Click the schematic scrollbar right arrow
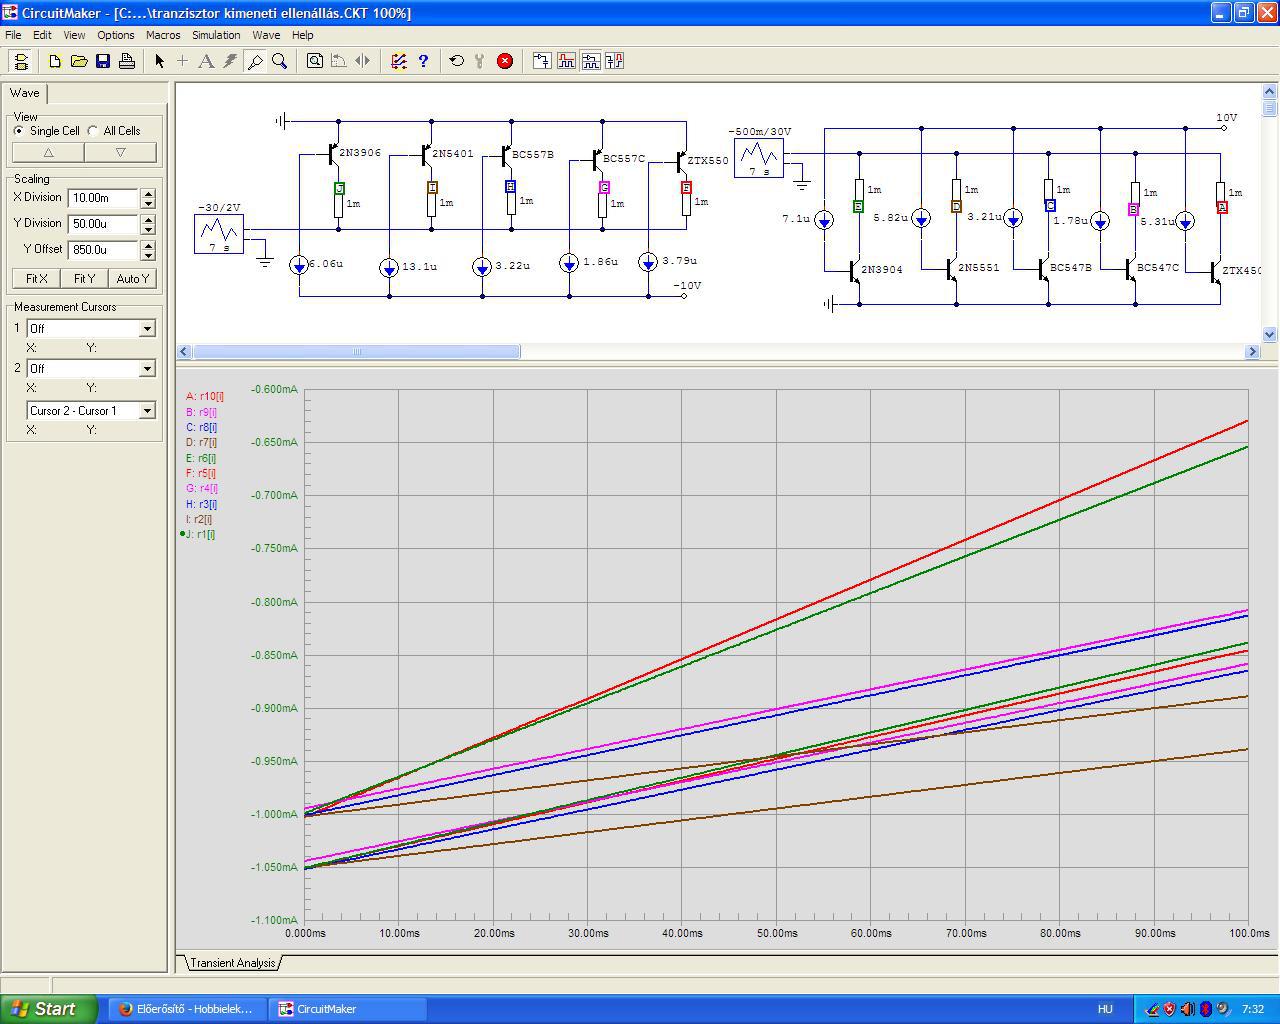The width and height of the screenshot is (1280, 1024). [x=1252, y=352]
